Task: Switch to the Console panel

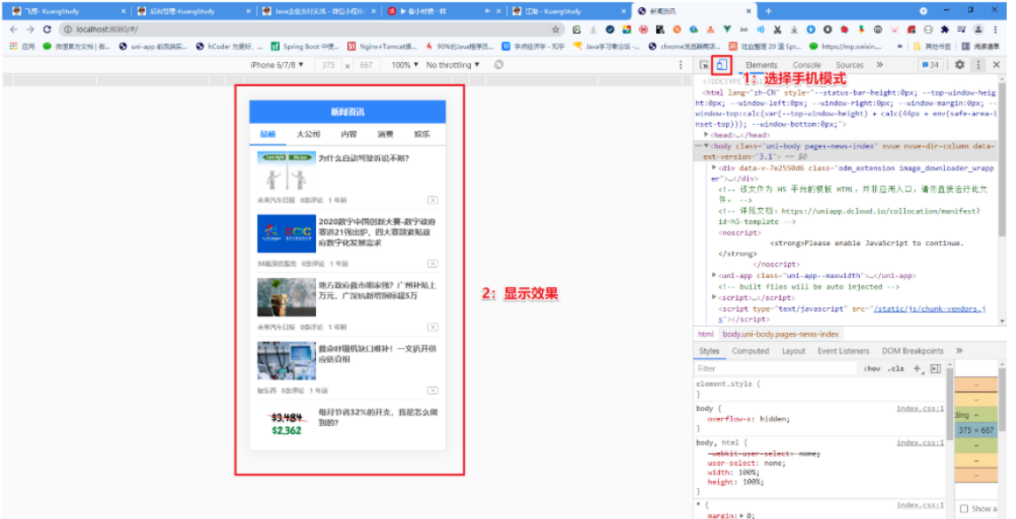Action: click(x=807, y=65)
